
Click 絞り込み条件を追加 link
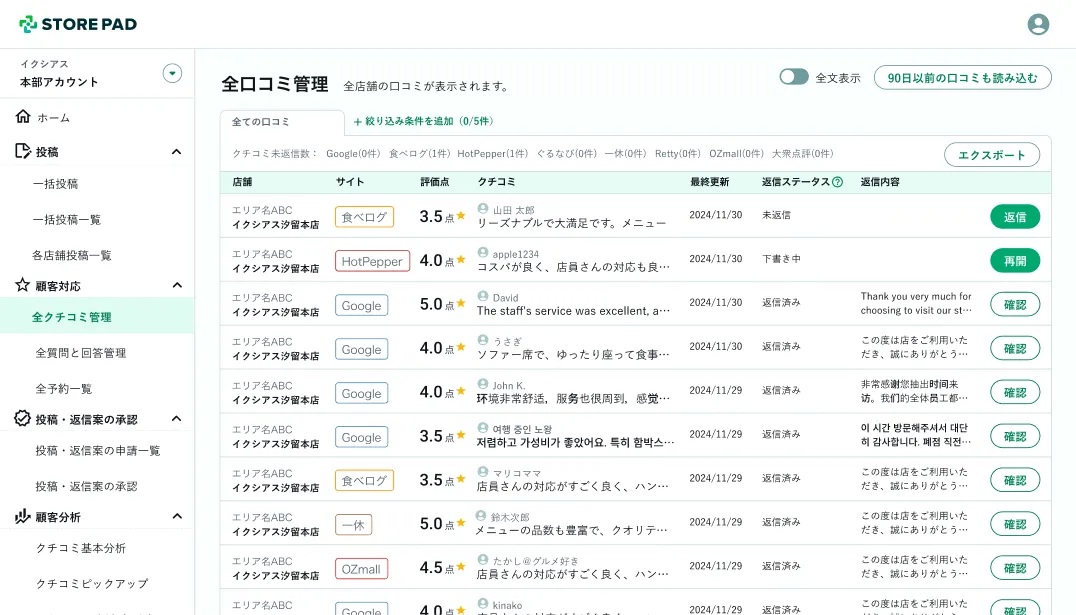click(423, 121)
